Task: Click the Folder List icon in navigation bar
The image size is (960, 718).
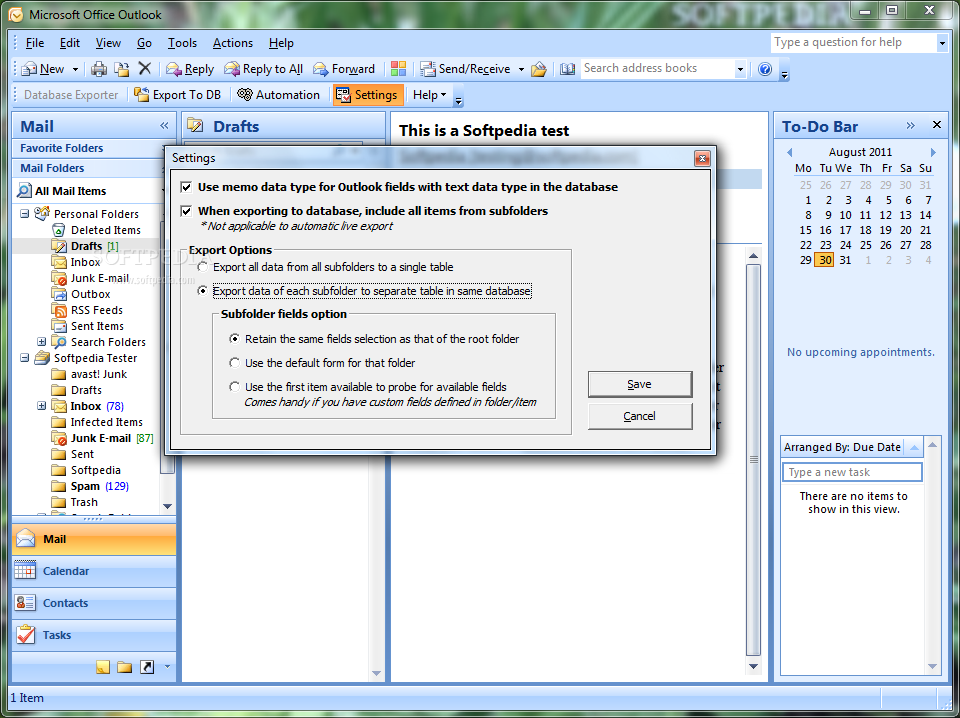Action: pos(125,667)
